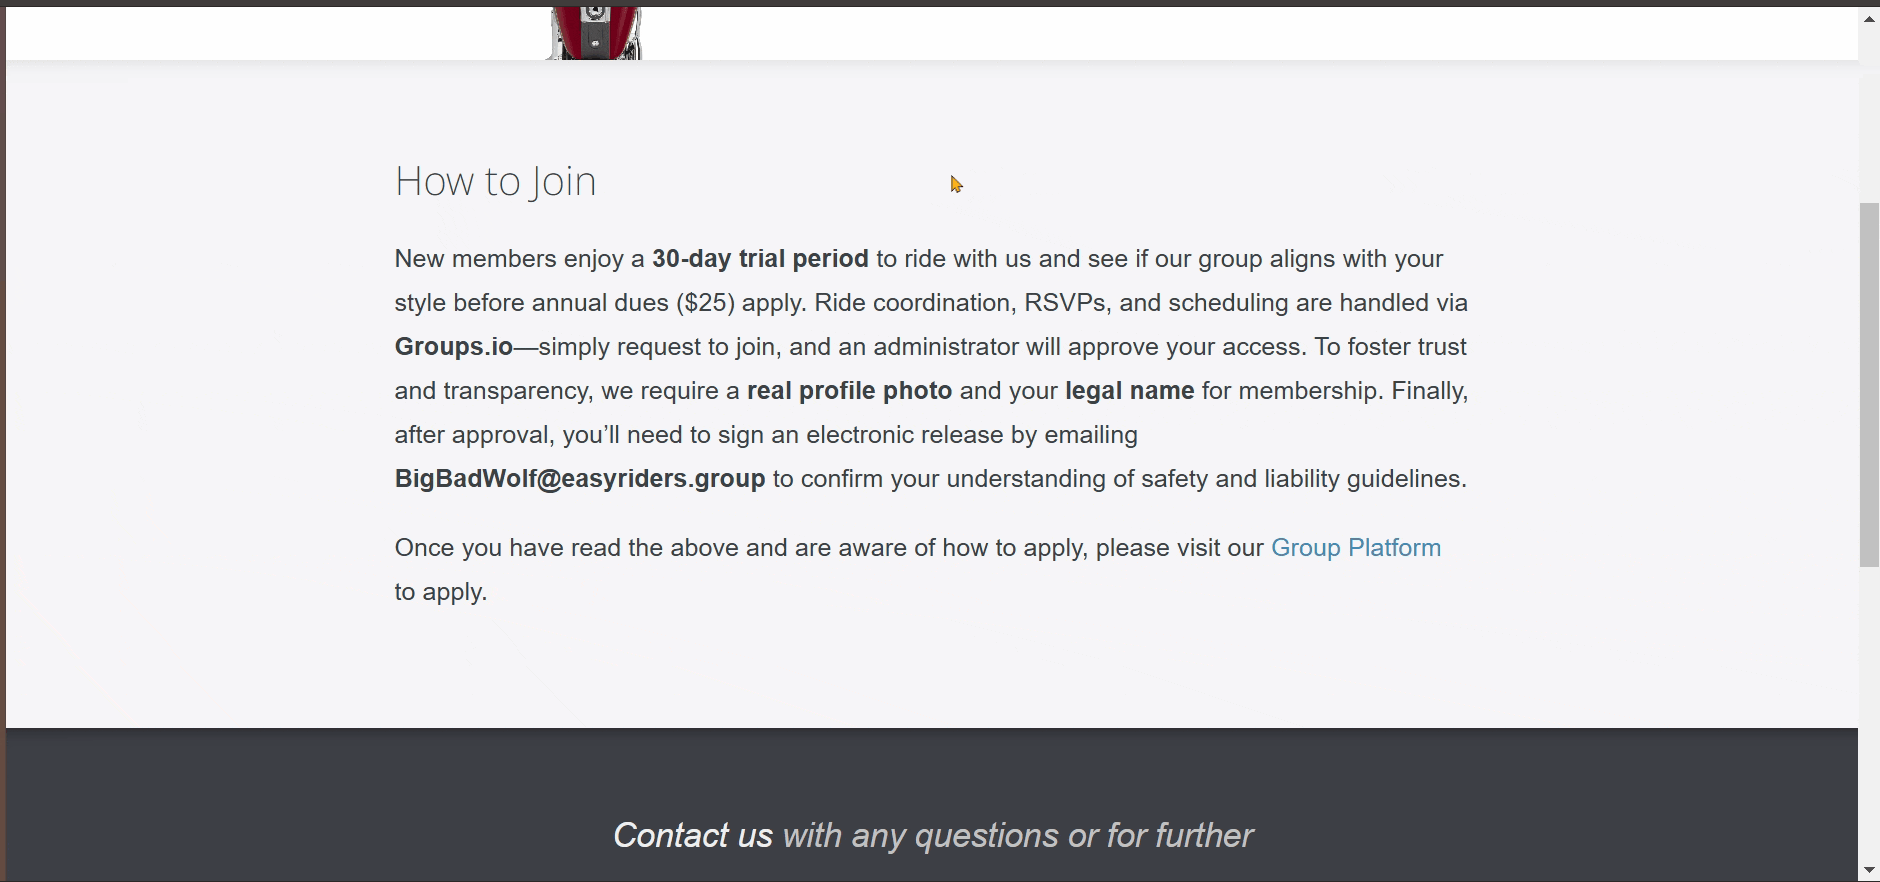Click the bold Groups.io text

(453, 347)
